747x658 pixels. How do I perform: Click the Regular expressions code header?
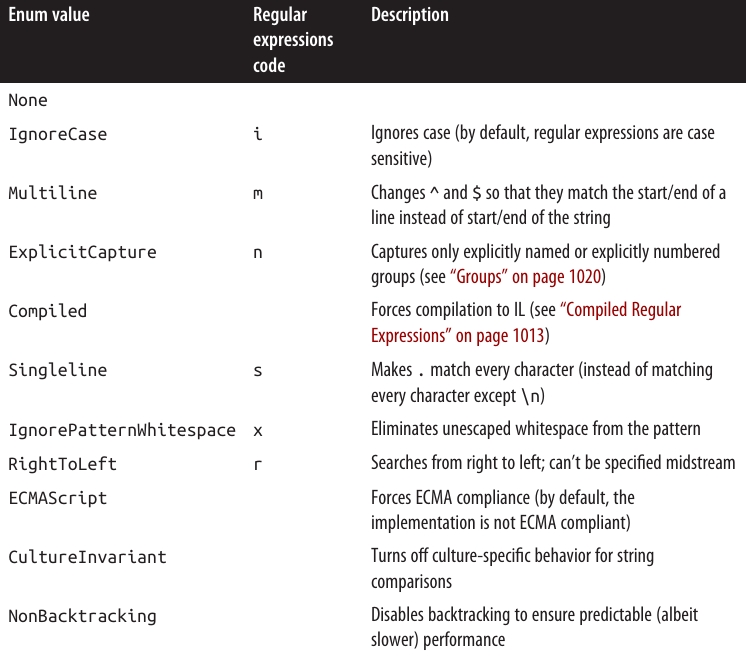pos(292,40)
